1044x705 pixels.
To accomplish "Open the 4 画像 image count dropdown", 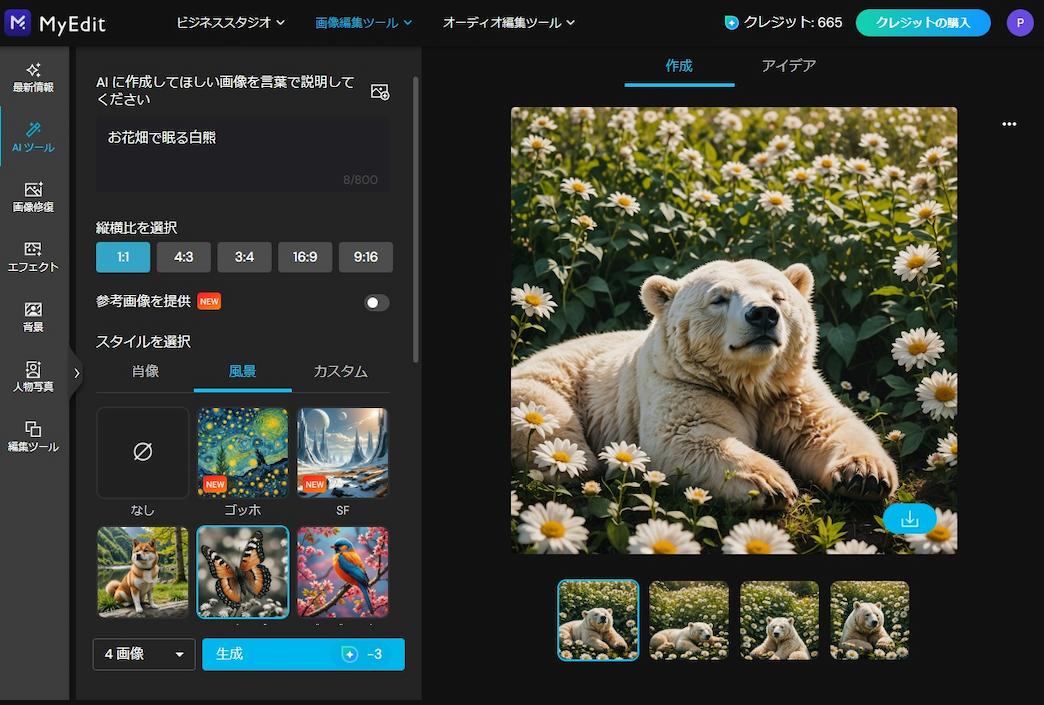I will coord(144,654).
